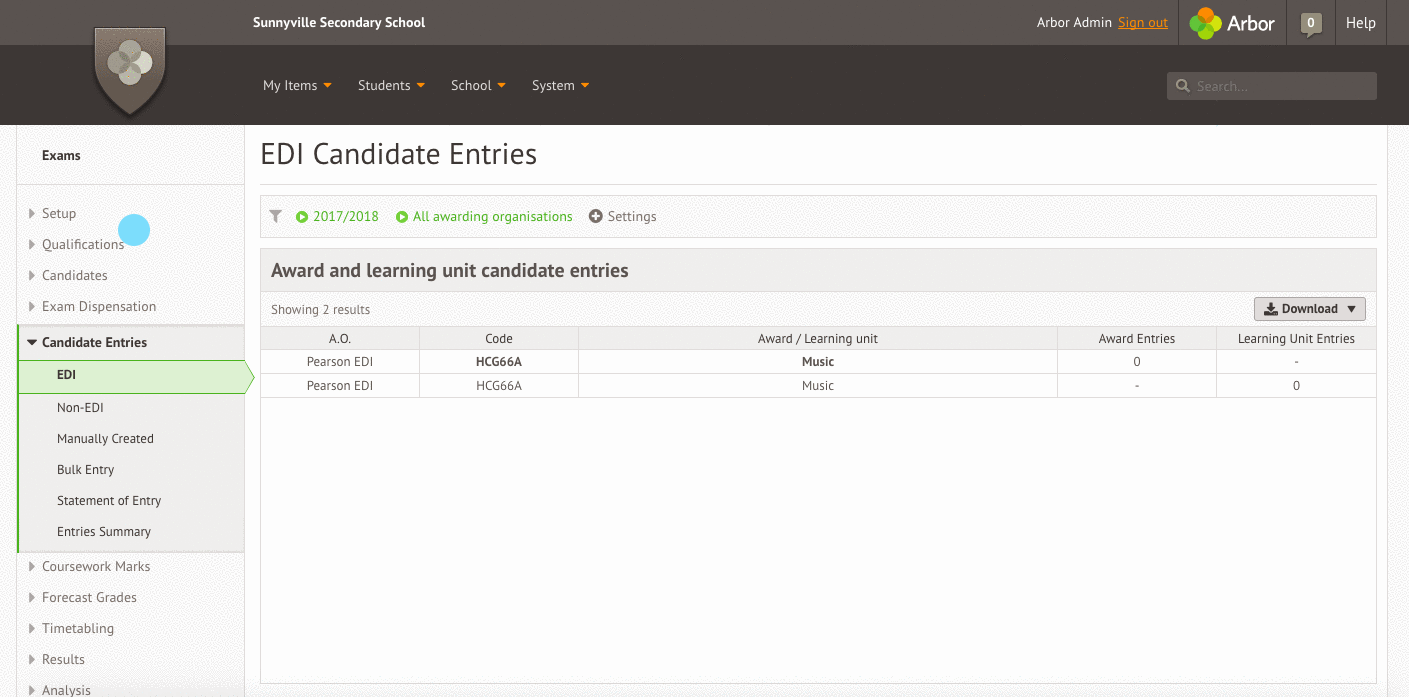The image size is (1409, 697).
Task: Click the bold Music award cell
Action: tap(818, 362)
